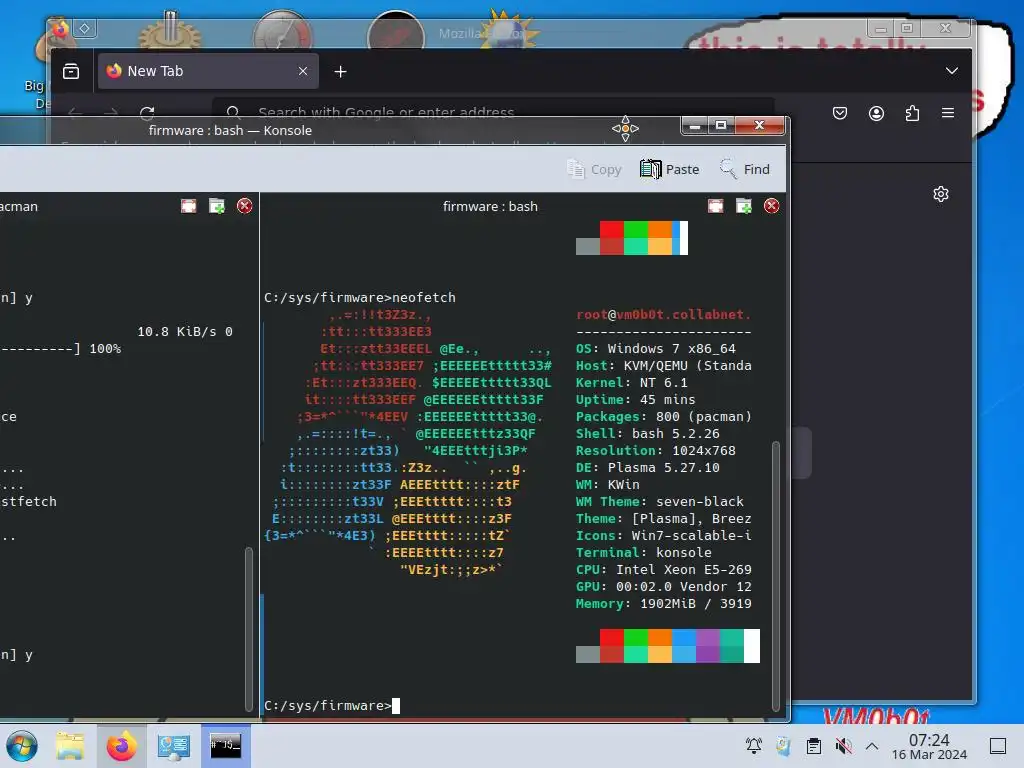Click the Konsole window move handle icon
The height and width of the screenshot is (768, 1024).
[x=625, y=128]
